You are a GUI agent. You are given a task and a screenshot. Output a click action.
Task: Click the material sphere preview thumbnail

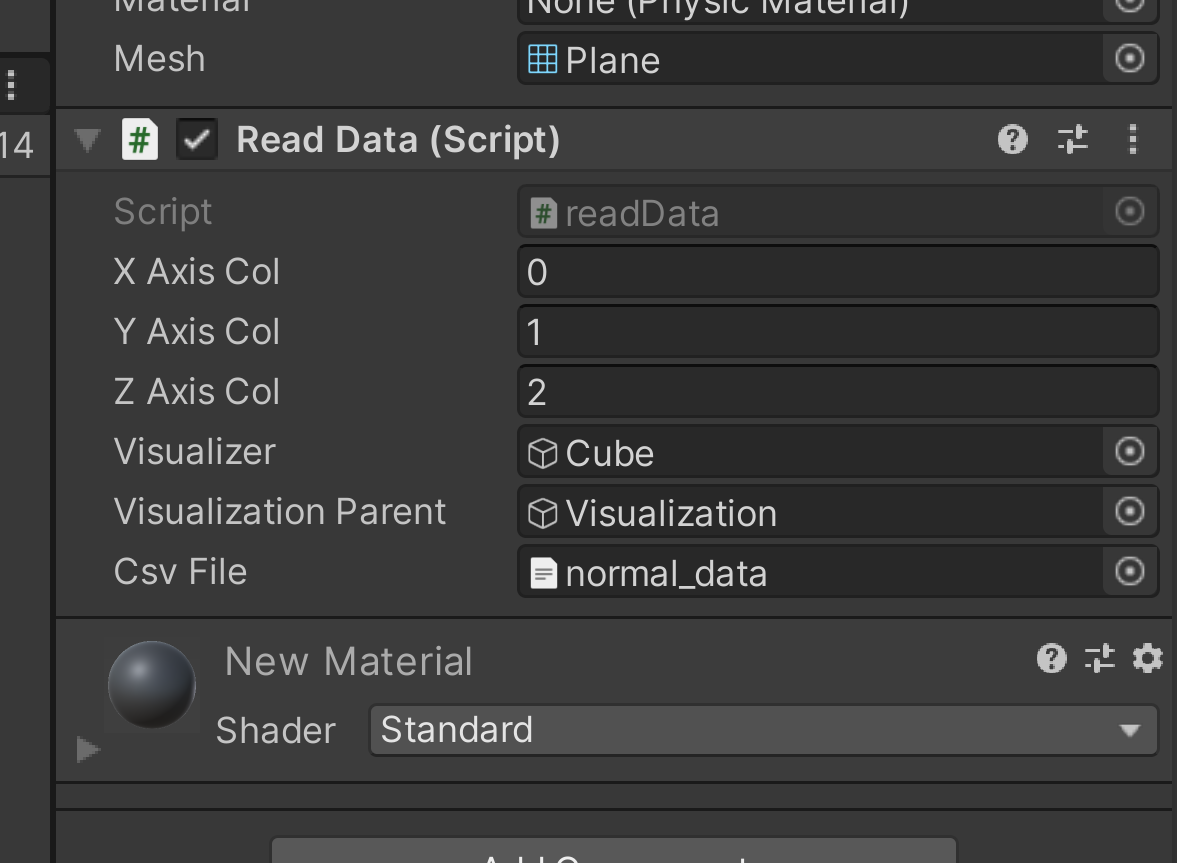click(151, 685)
